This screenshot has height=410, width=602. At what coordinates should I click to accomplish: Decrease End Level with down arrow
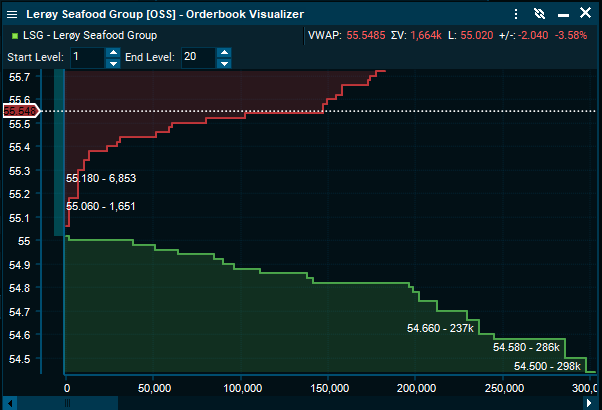[x=224, y=63]
